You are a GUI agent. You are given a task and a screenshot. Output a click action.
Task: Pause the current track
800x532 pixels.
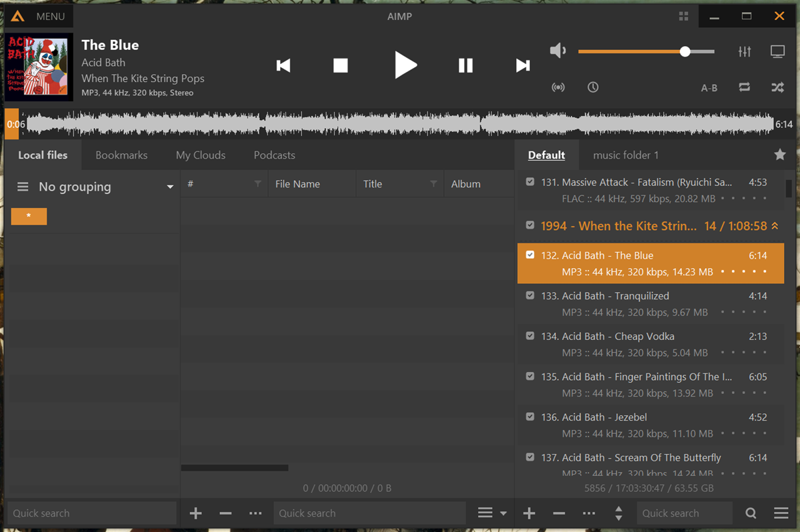click(465, 65)
